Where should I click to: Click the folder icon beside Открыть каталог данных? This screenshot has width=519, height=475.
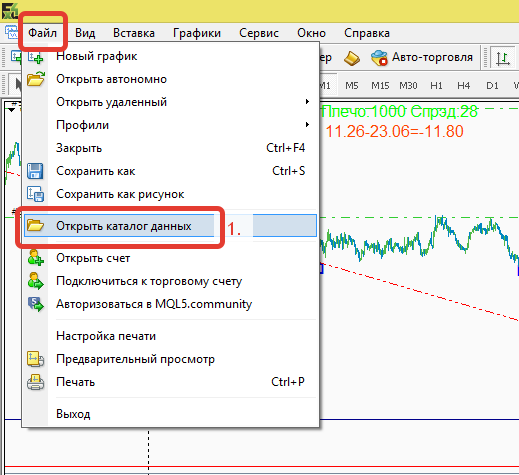[35, 225]
